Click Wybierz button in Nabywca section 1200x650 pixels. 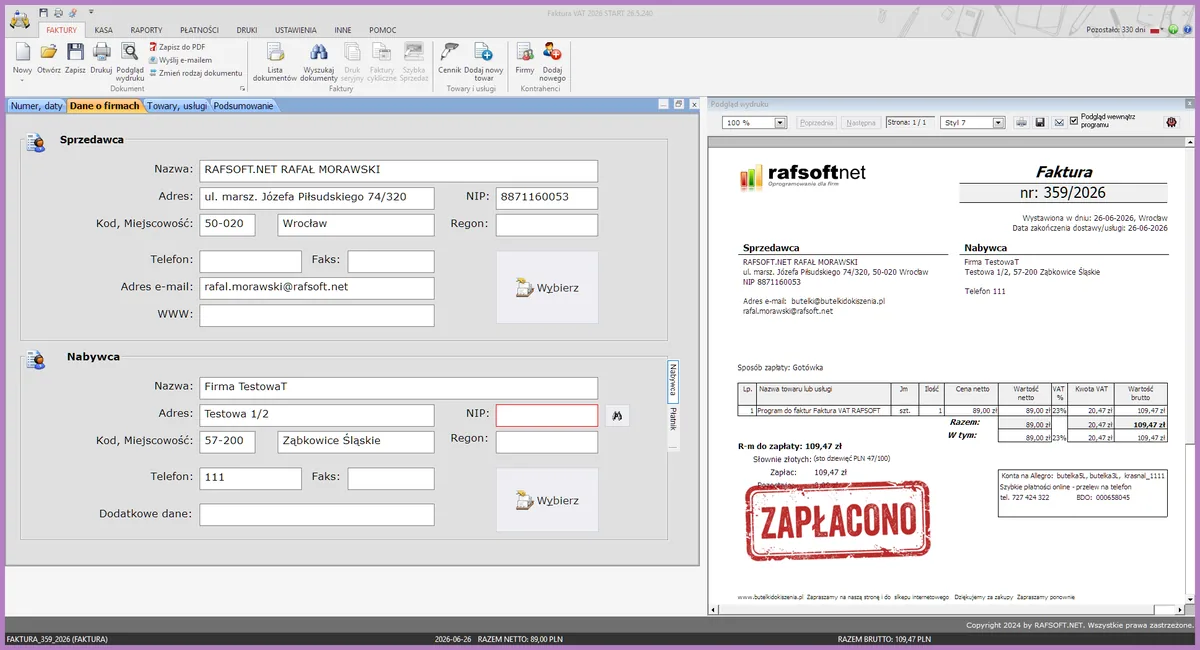coord(547,500)
